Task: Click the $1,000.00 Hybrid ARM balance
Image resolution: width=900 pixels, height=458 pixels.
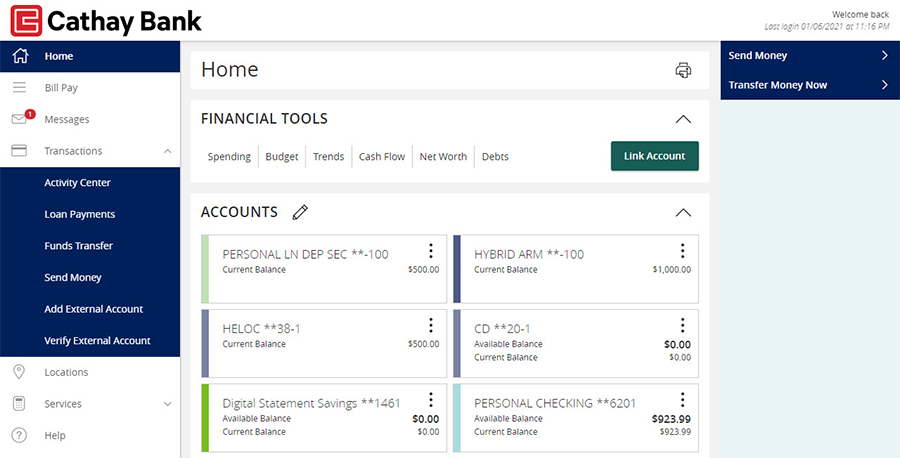Action: pyautogui.click(x=672, y=269)
